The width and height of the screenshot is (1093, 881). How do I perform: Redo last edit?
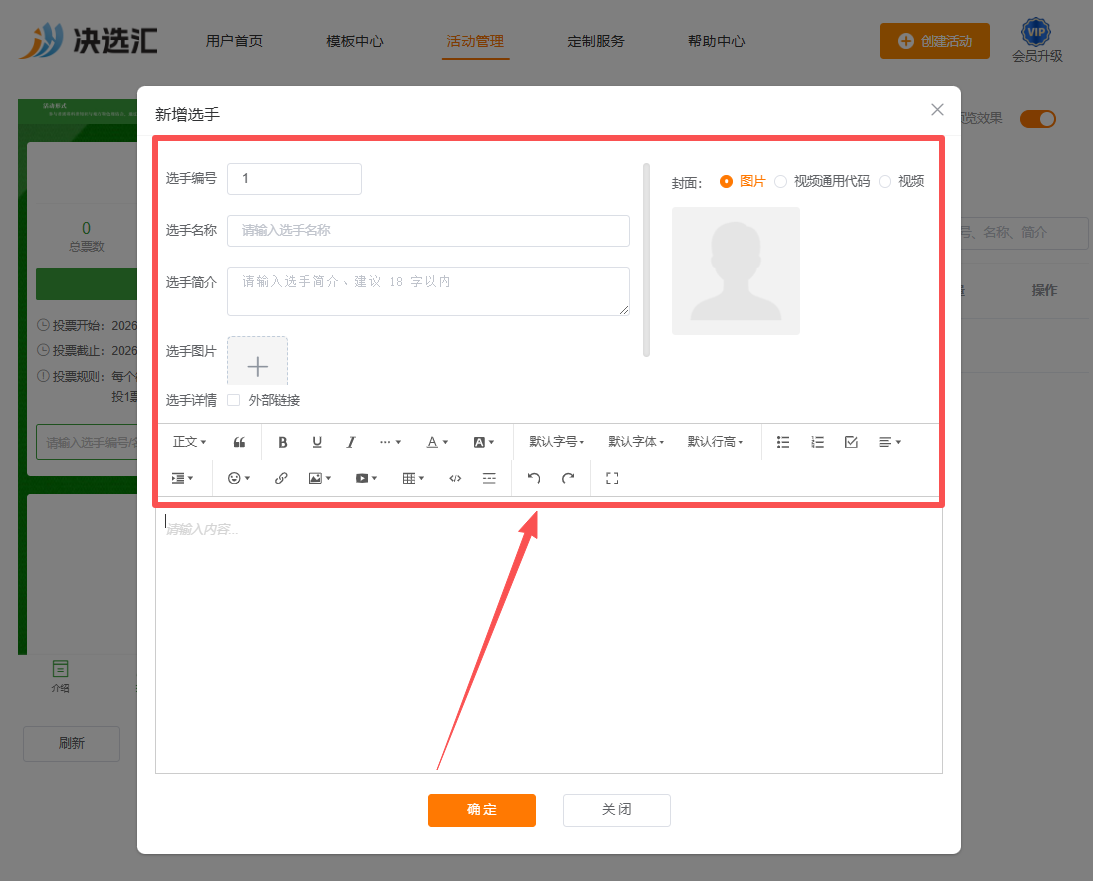point(568,478)
